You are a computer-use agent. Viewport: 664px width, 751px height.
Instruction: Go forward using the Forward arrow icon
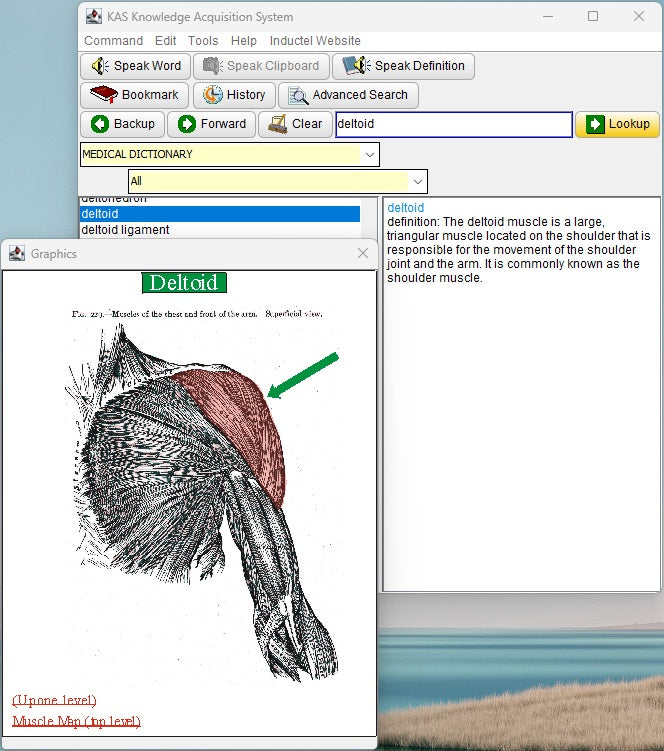click(187, 124)
